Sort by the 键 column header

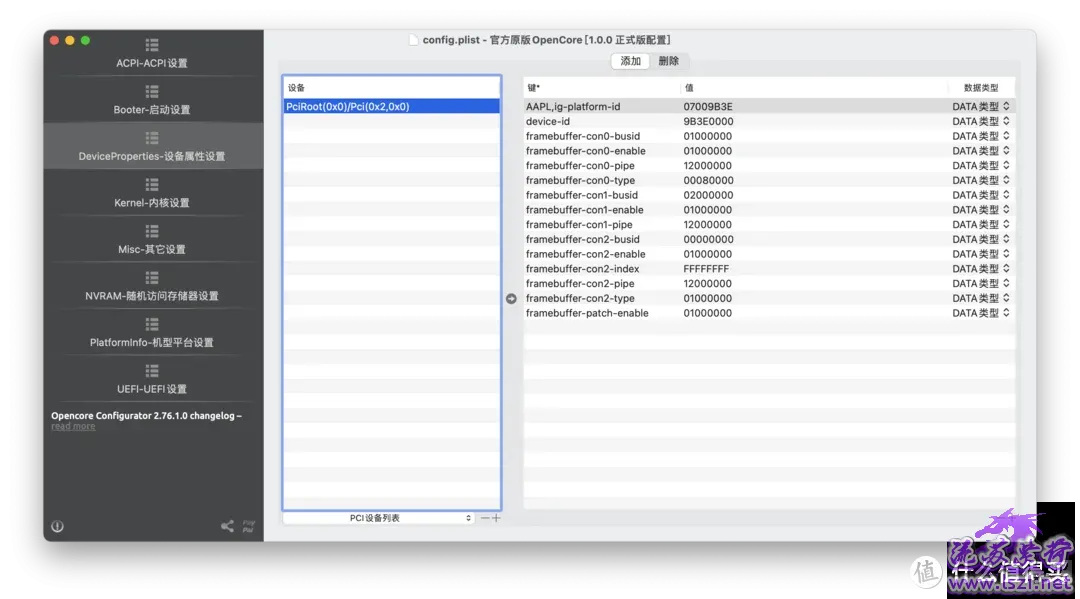tap(602, 88)
